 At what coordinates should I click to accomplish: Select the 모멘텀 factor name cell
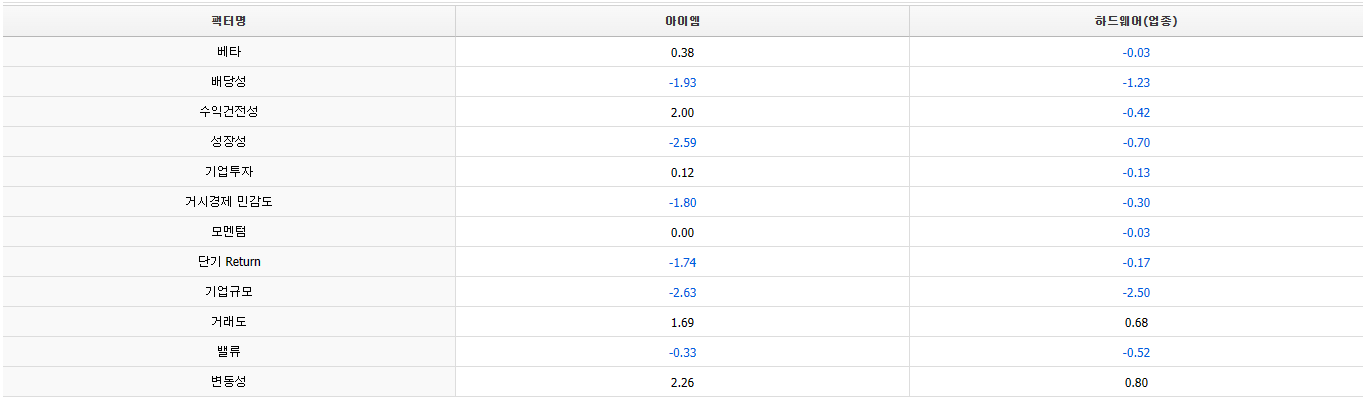click(x=229, y=232)
